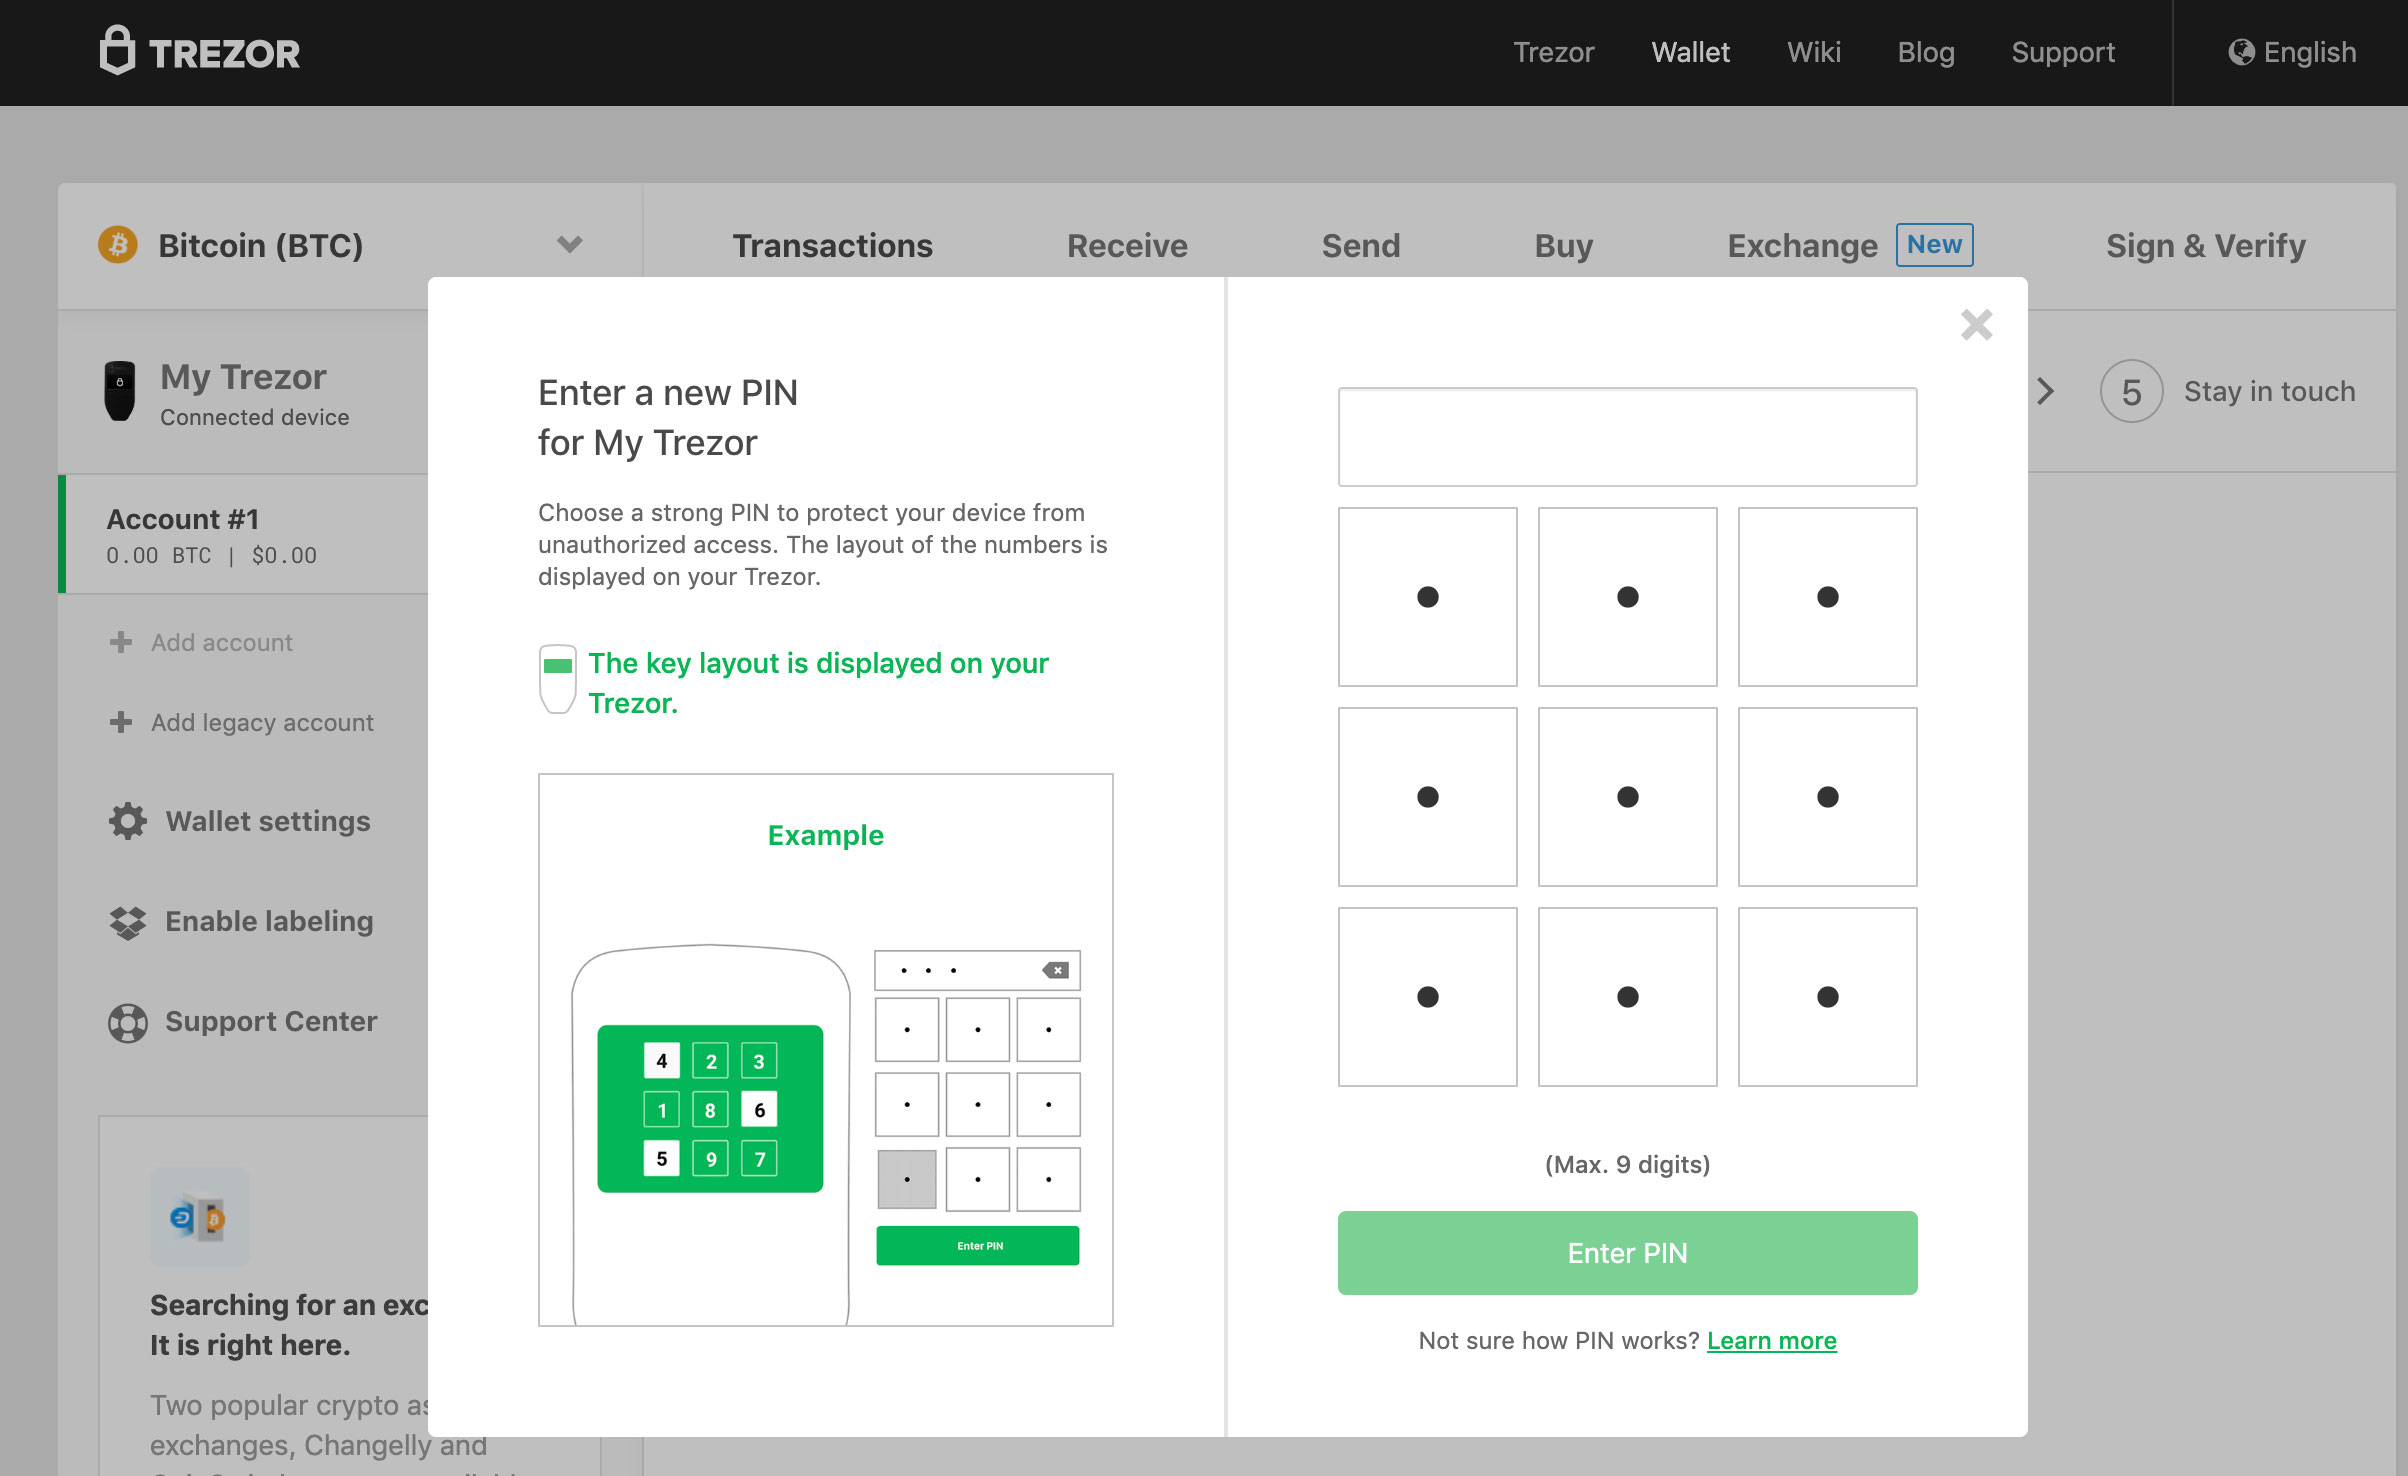Switch to the Exchange tab

[1802, 246]
